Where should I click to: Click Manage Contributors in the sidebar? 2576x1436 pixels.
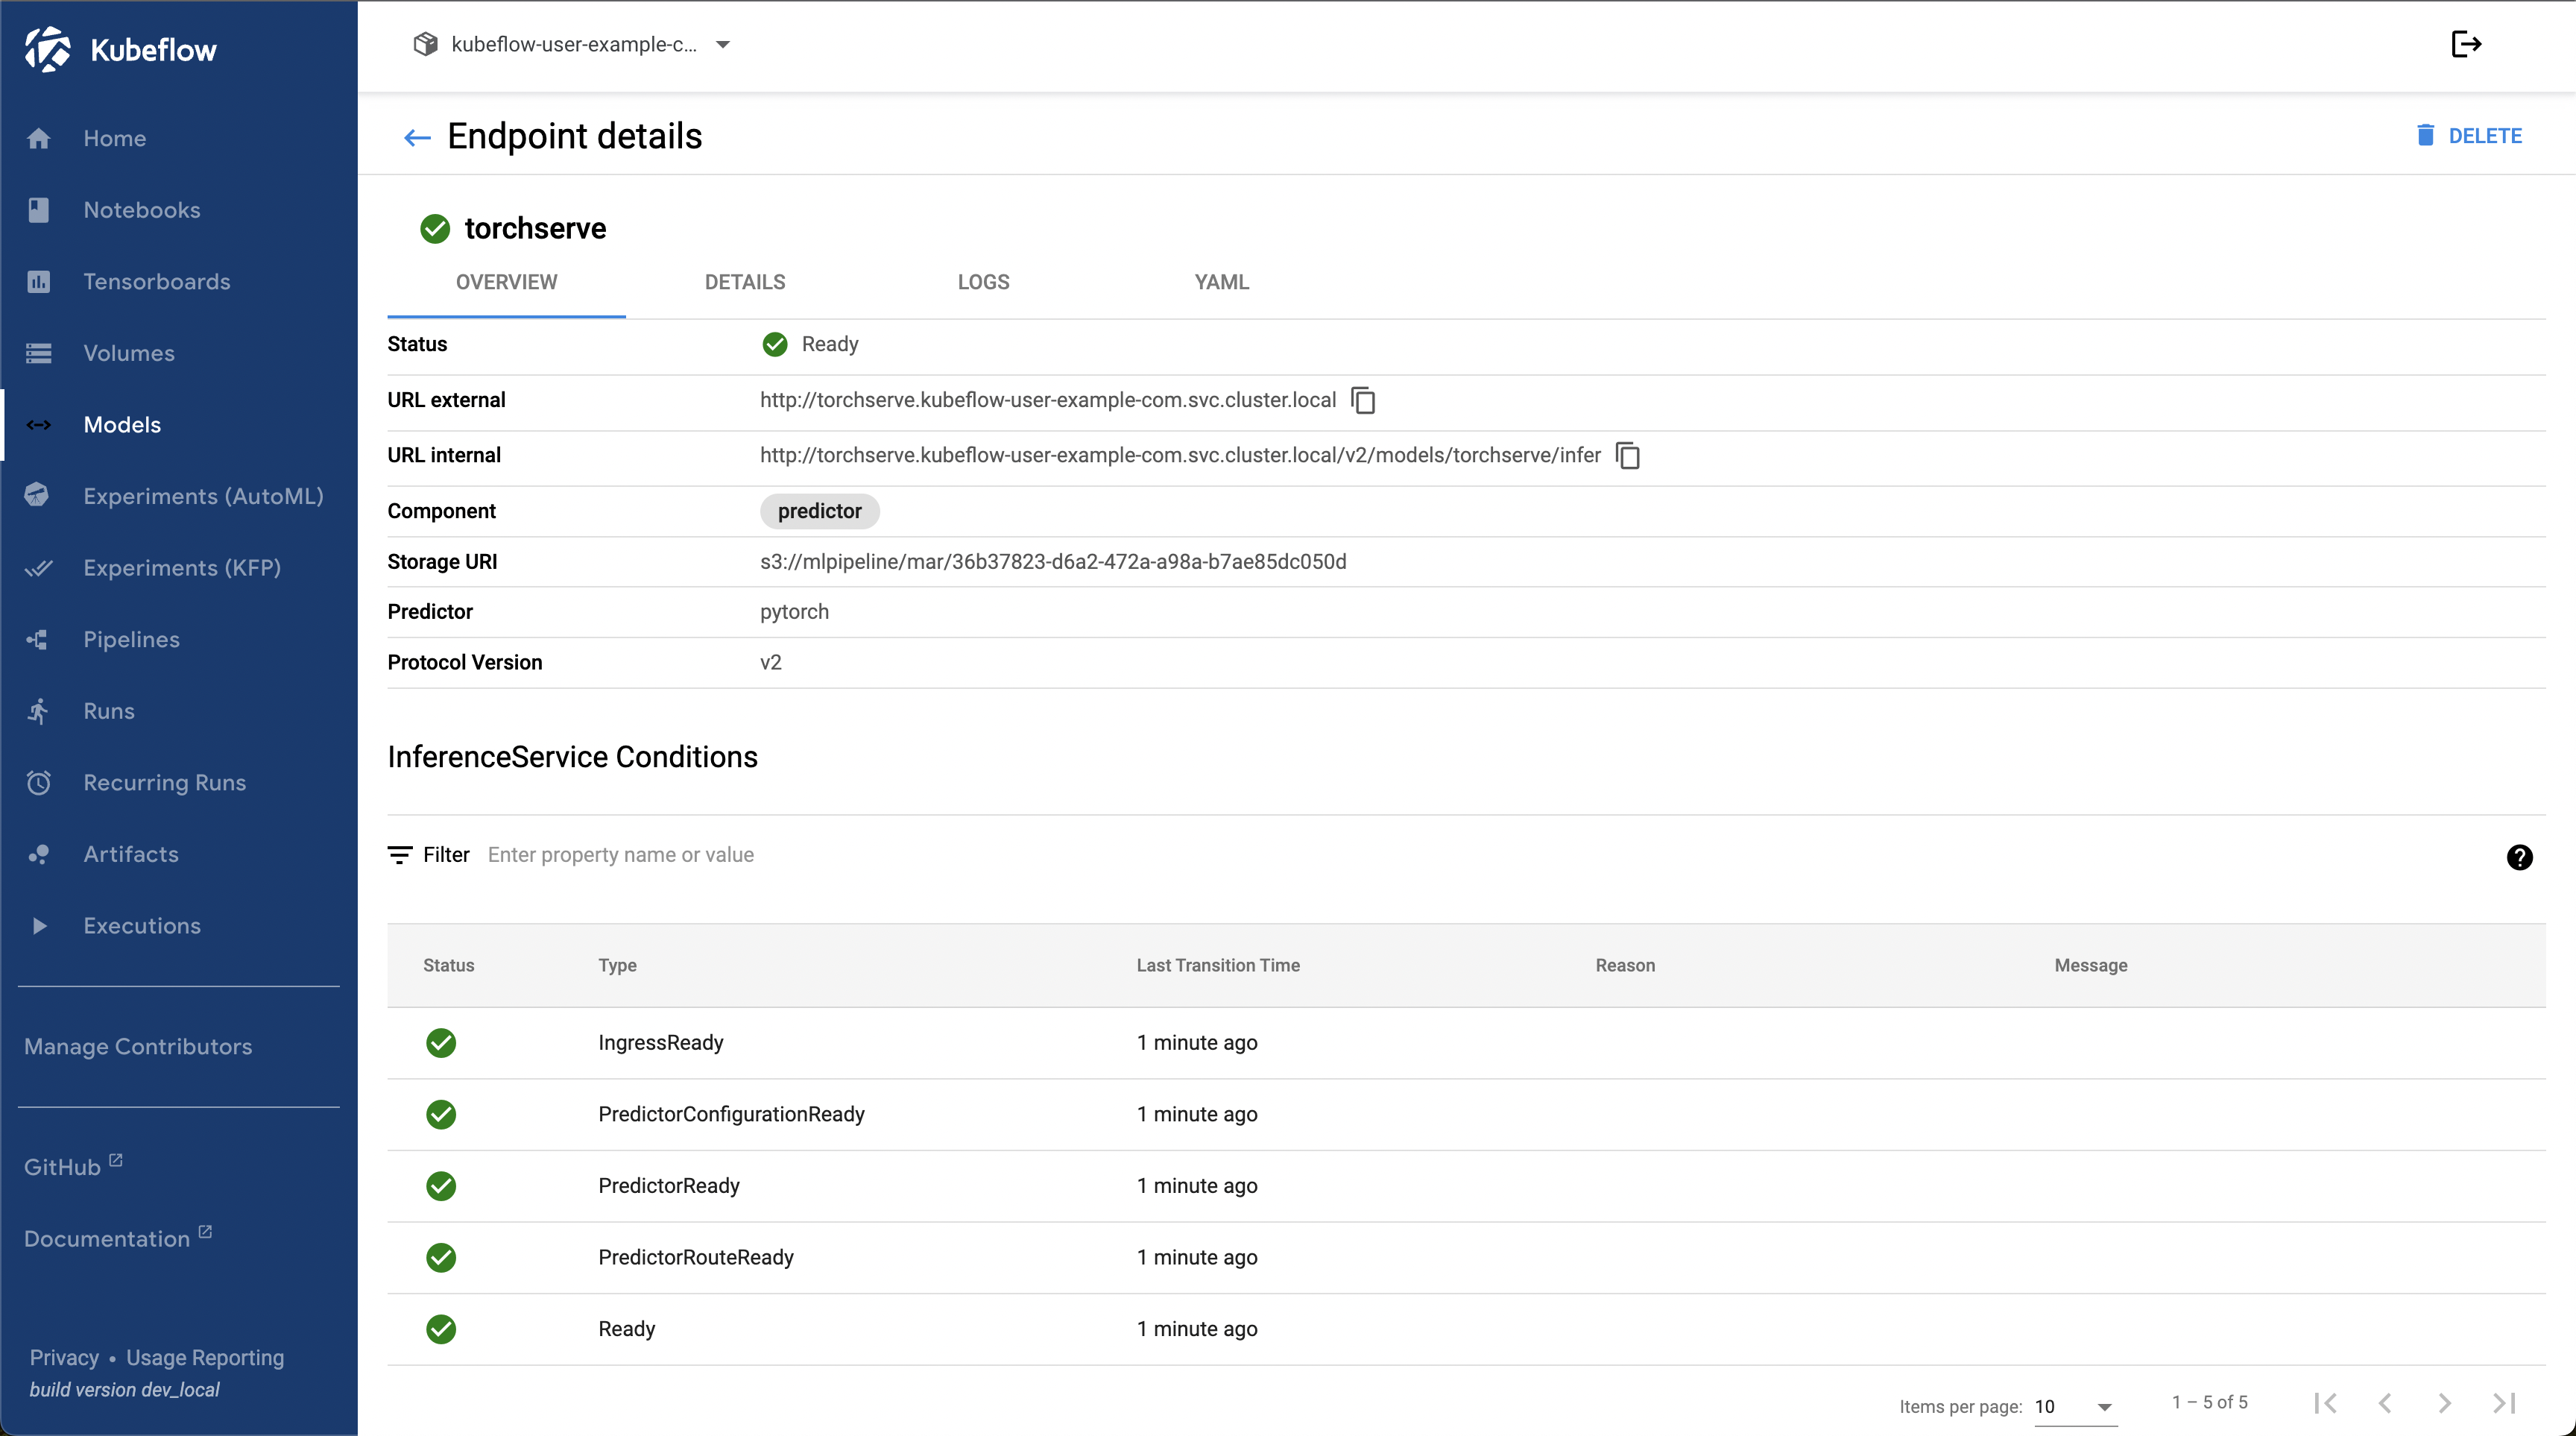[x=138, y=1046]
